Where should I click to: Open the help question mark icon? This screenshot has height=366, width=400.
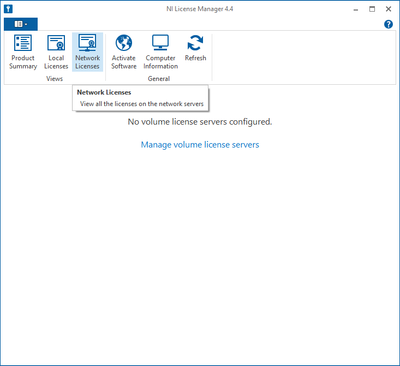[388, 24]
